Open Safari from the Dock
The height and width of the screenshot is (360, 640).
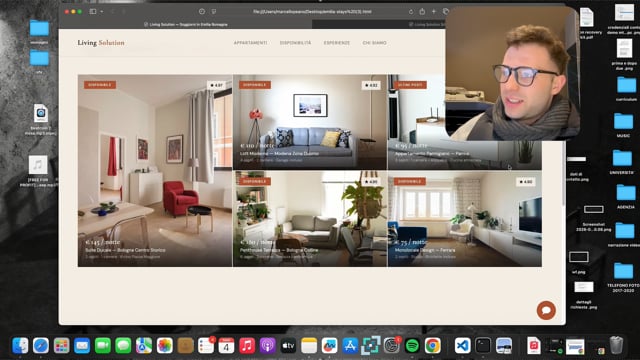41,346
